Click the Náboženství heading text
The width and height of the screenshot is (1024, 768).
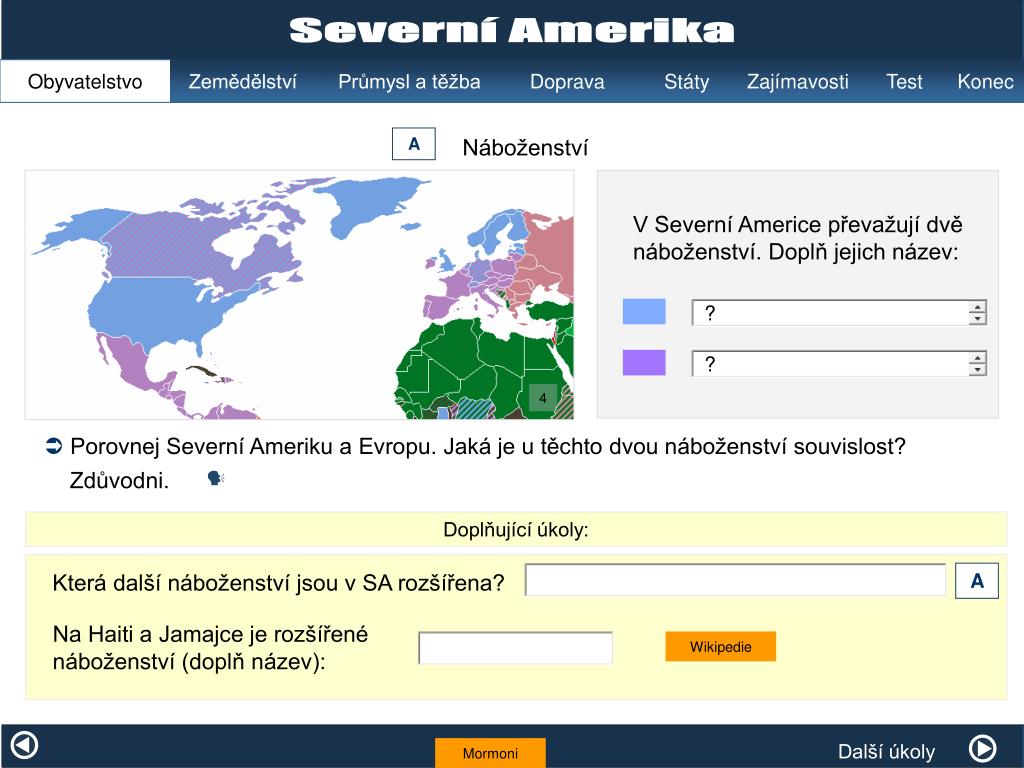[525, 148]
